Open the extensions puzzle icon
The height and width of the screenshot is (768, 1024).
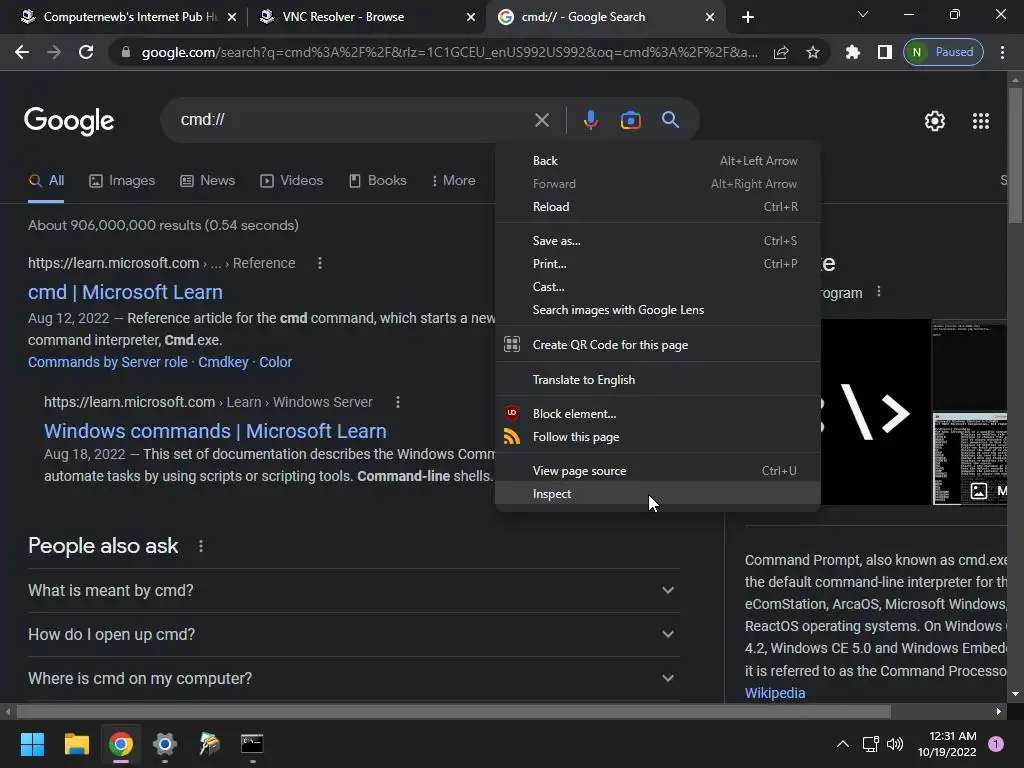tap(852, 52)
